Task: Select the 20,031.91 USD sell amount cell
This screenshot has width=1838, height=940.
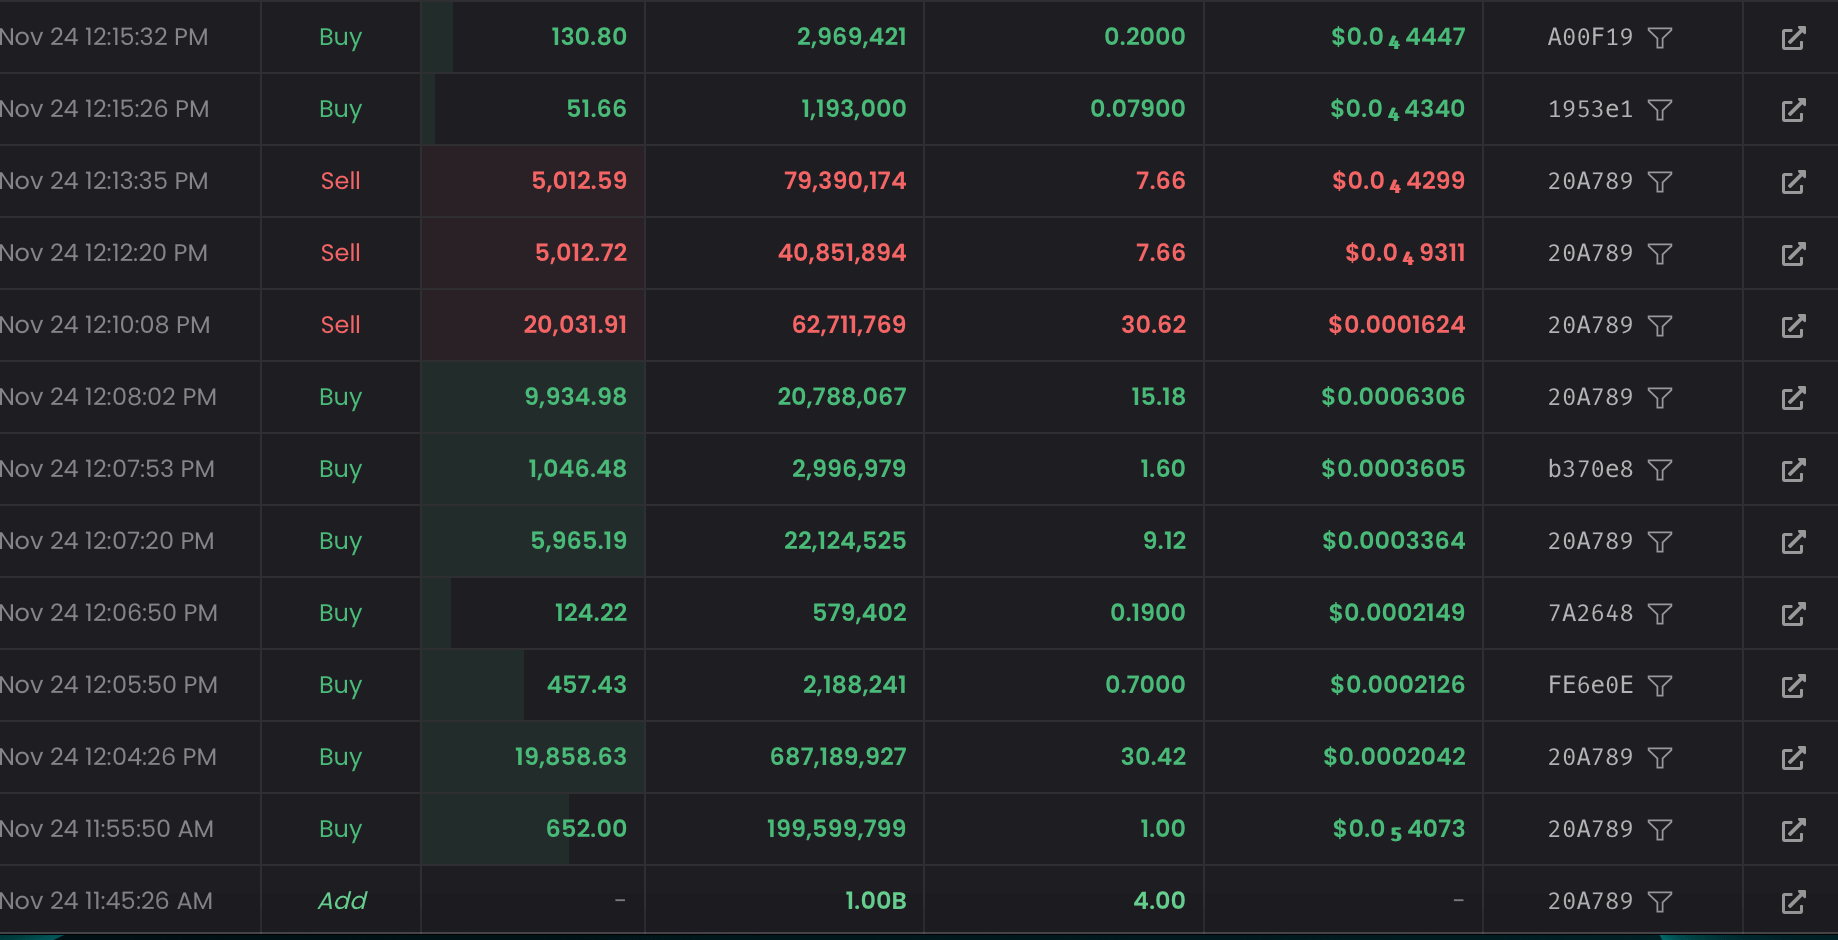Action: coord(575,325)
